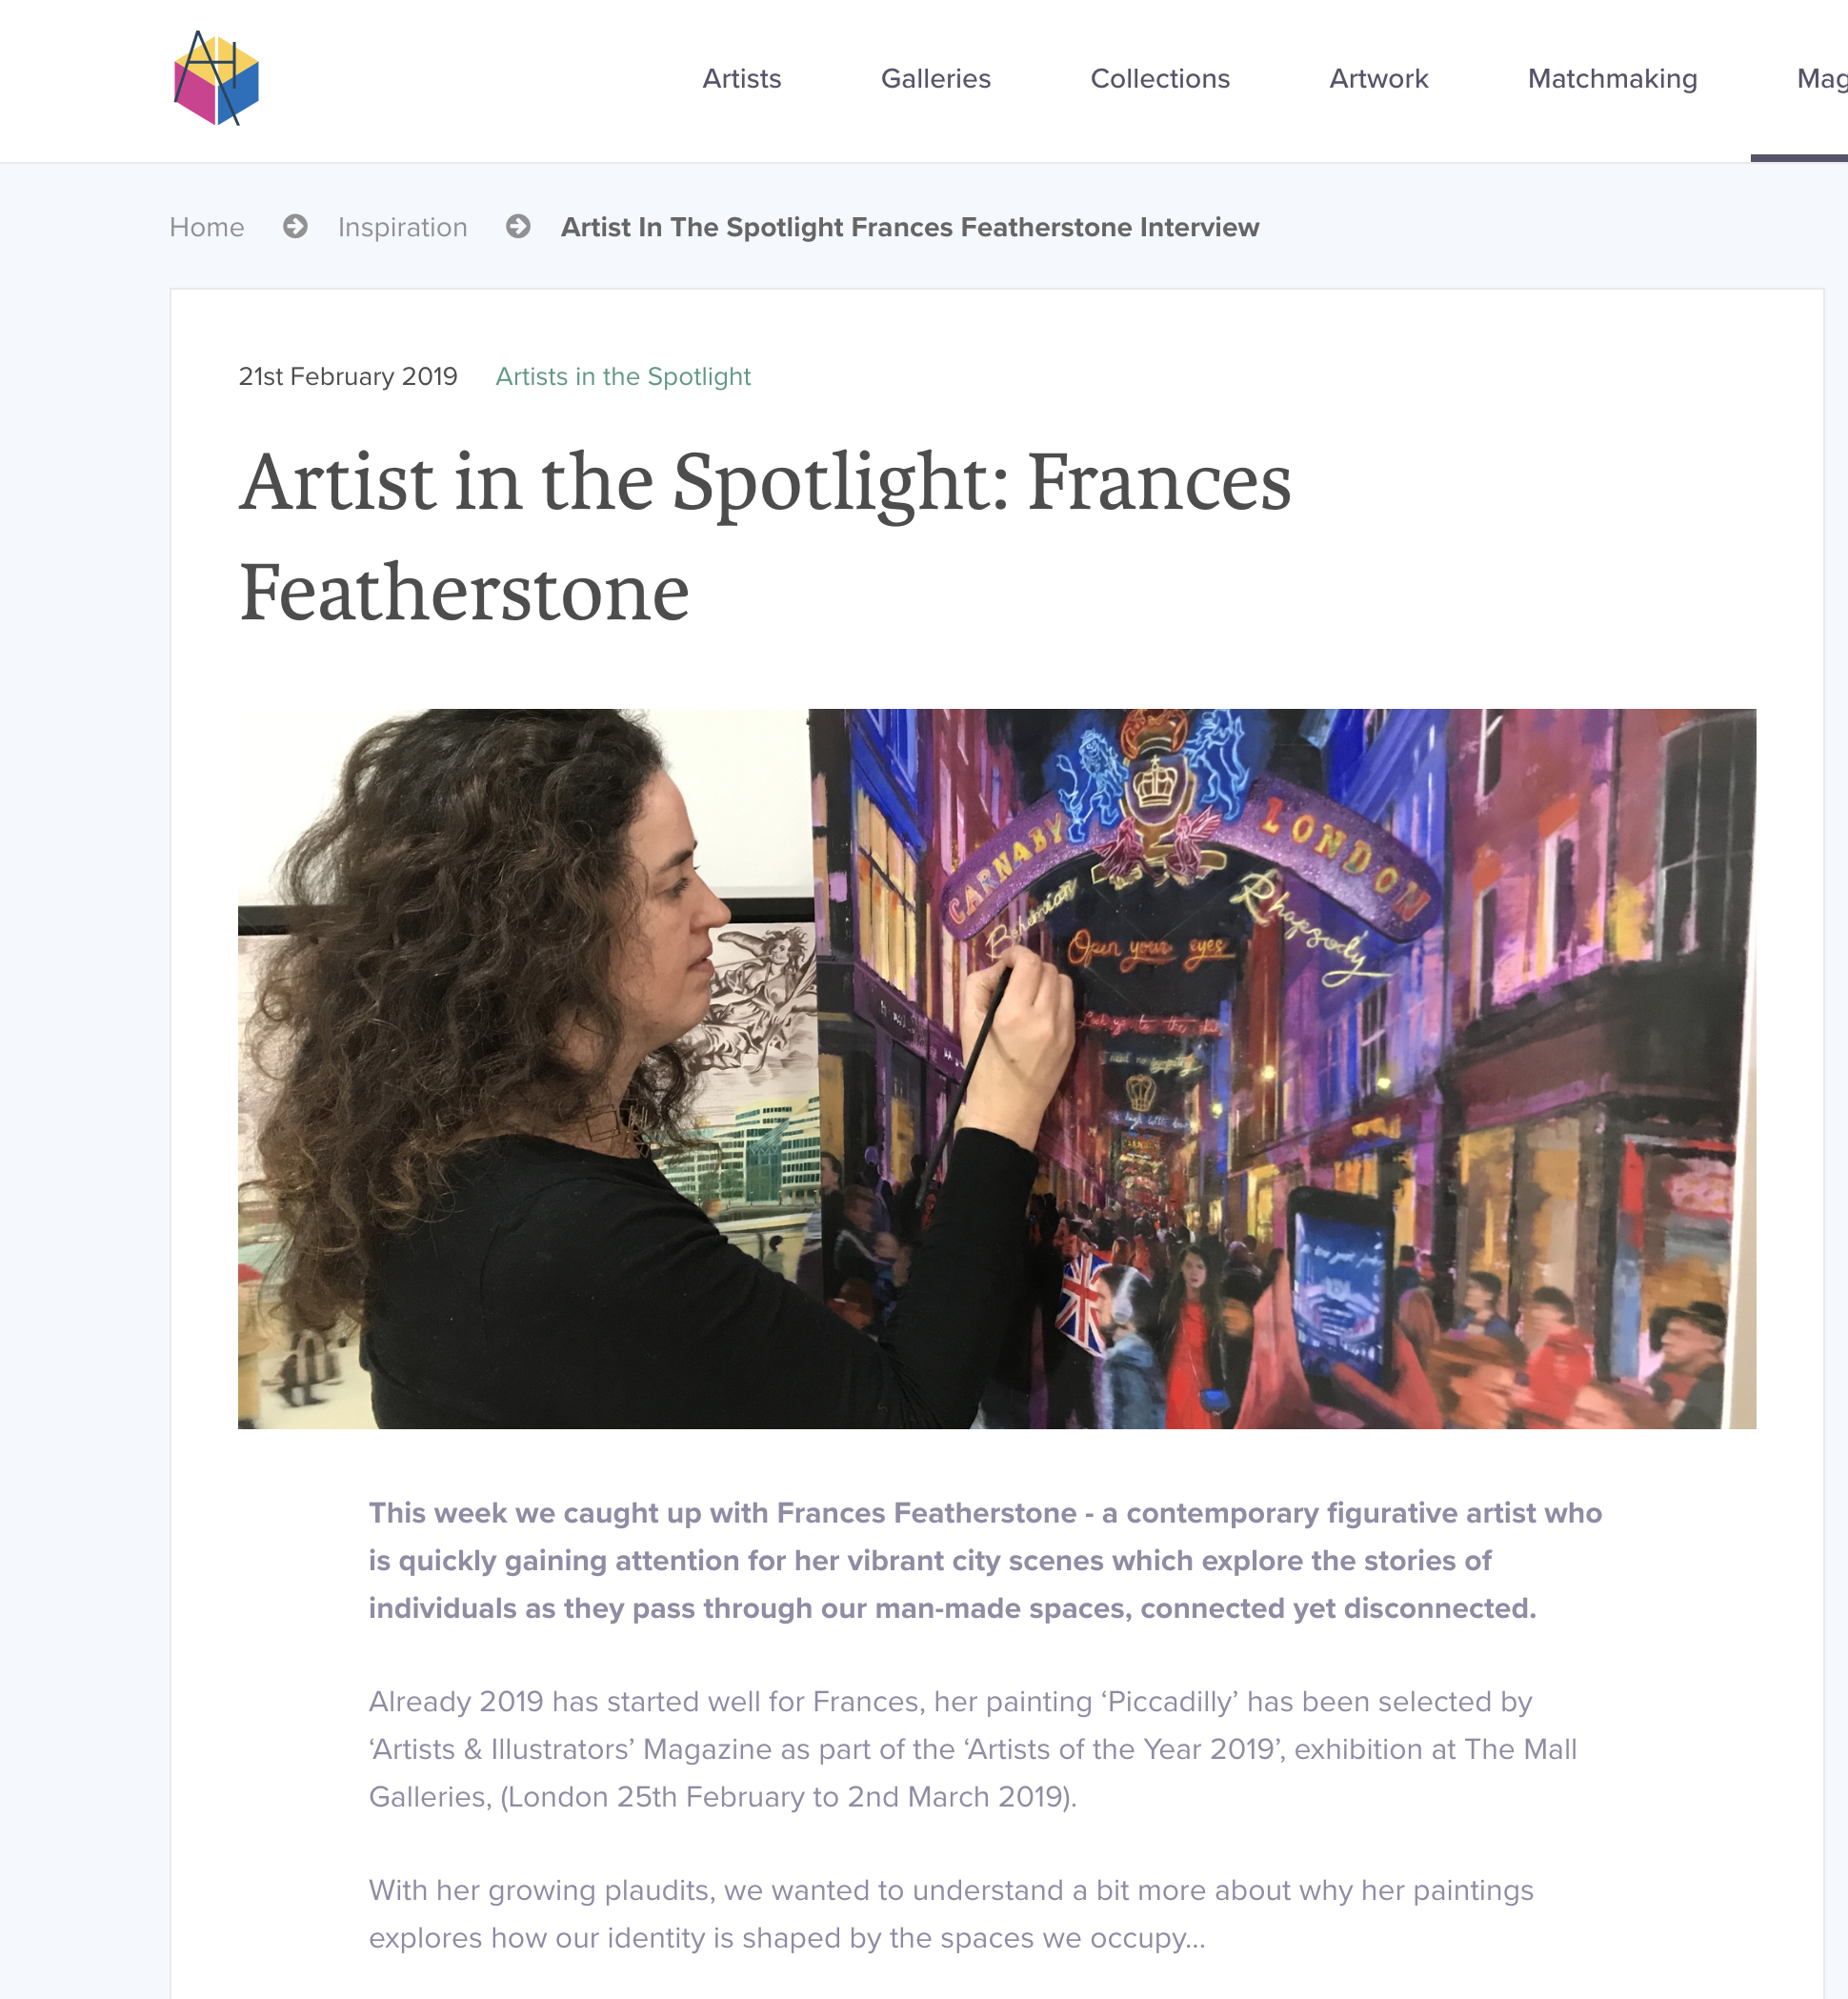Click the arrow icon after Inspiration breadcrumb
The width and height of the screenshot is (1848, 1999).
tap(518, 227)
